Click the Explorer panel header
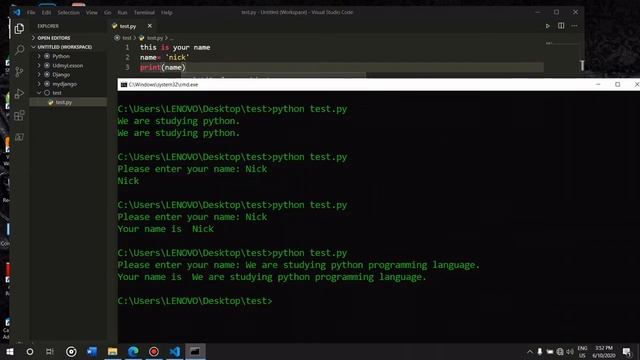640x360 pixels. coord(48,26)
